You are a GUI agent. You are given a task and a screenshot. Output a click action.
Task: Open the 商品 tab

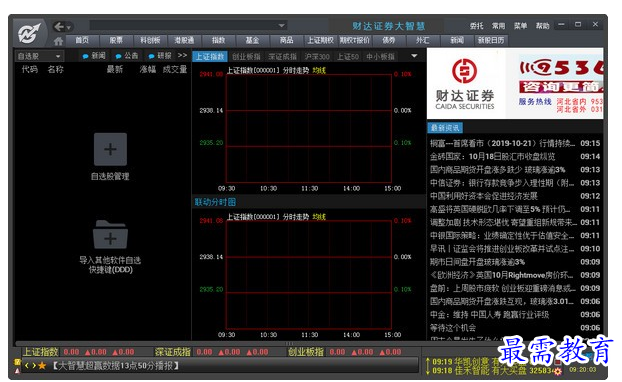[286, 40]
